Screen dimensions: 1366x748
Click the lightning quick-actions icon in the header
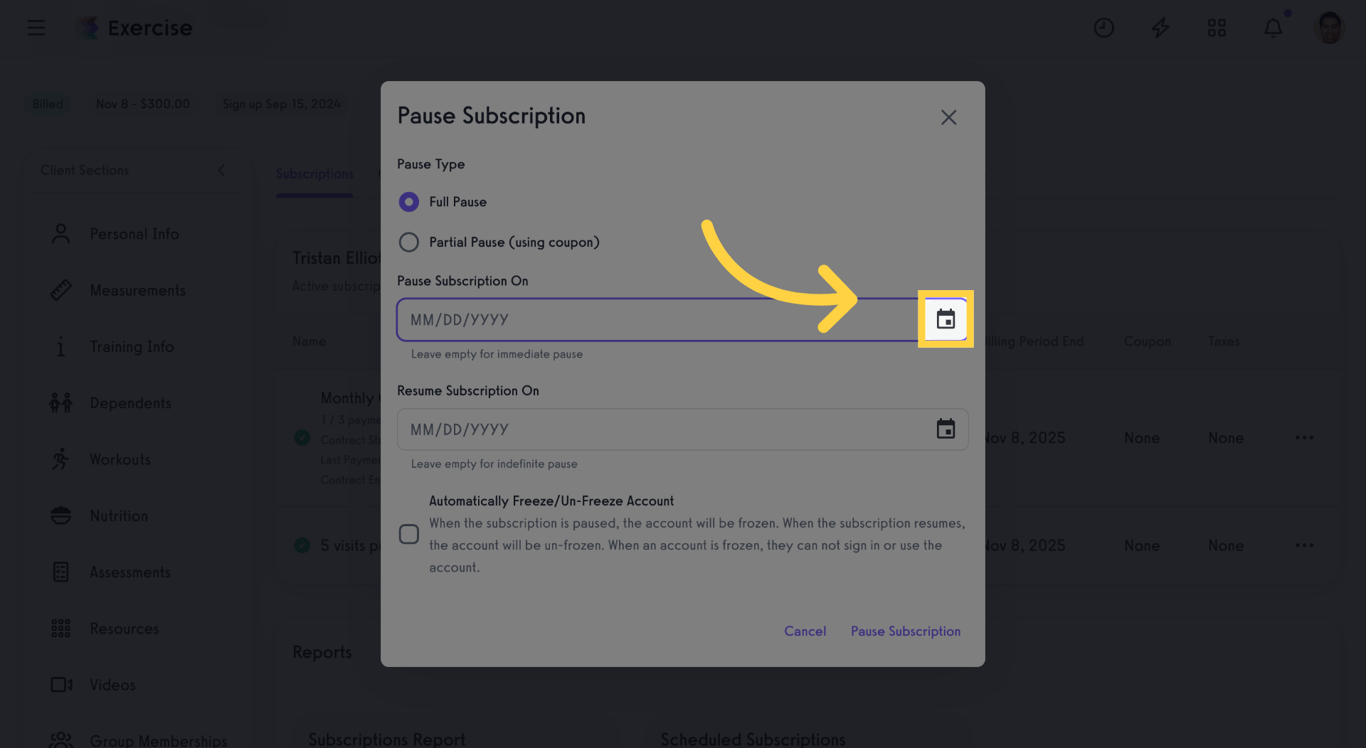pos(1160,27)
